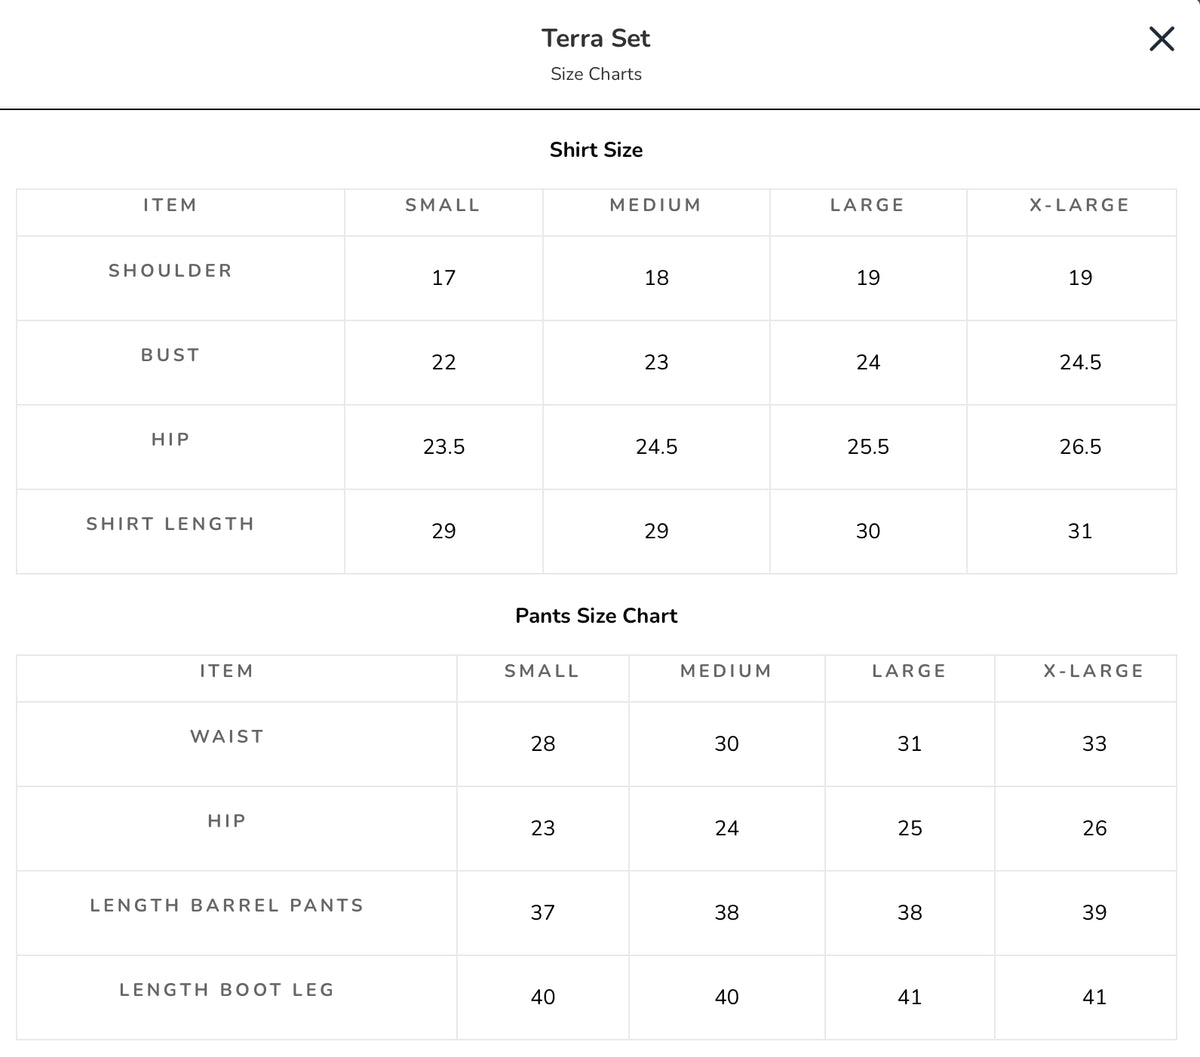1200x1057 pixels.
Task: Select Small shirt hip value 23.5
Action: 444,447
